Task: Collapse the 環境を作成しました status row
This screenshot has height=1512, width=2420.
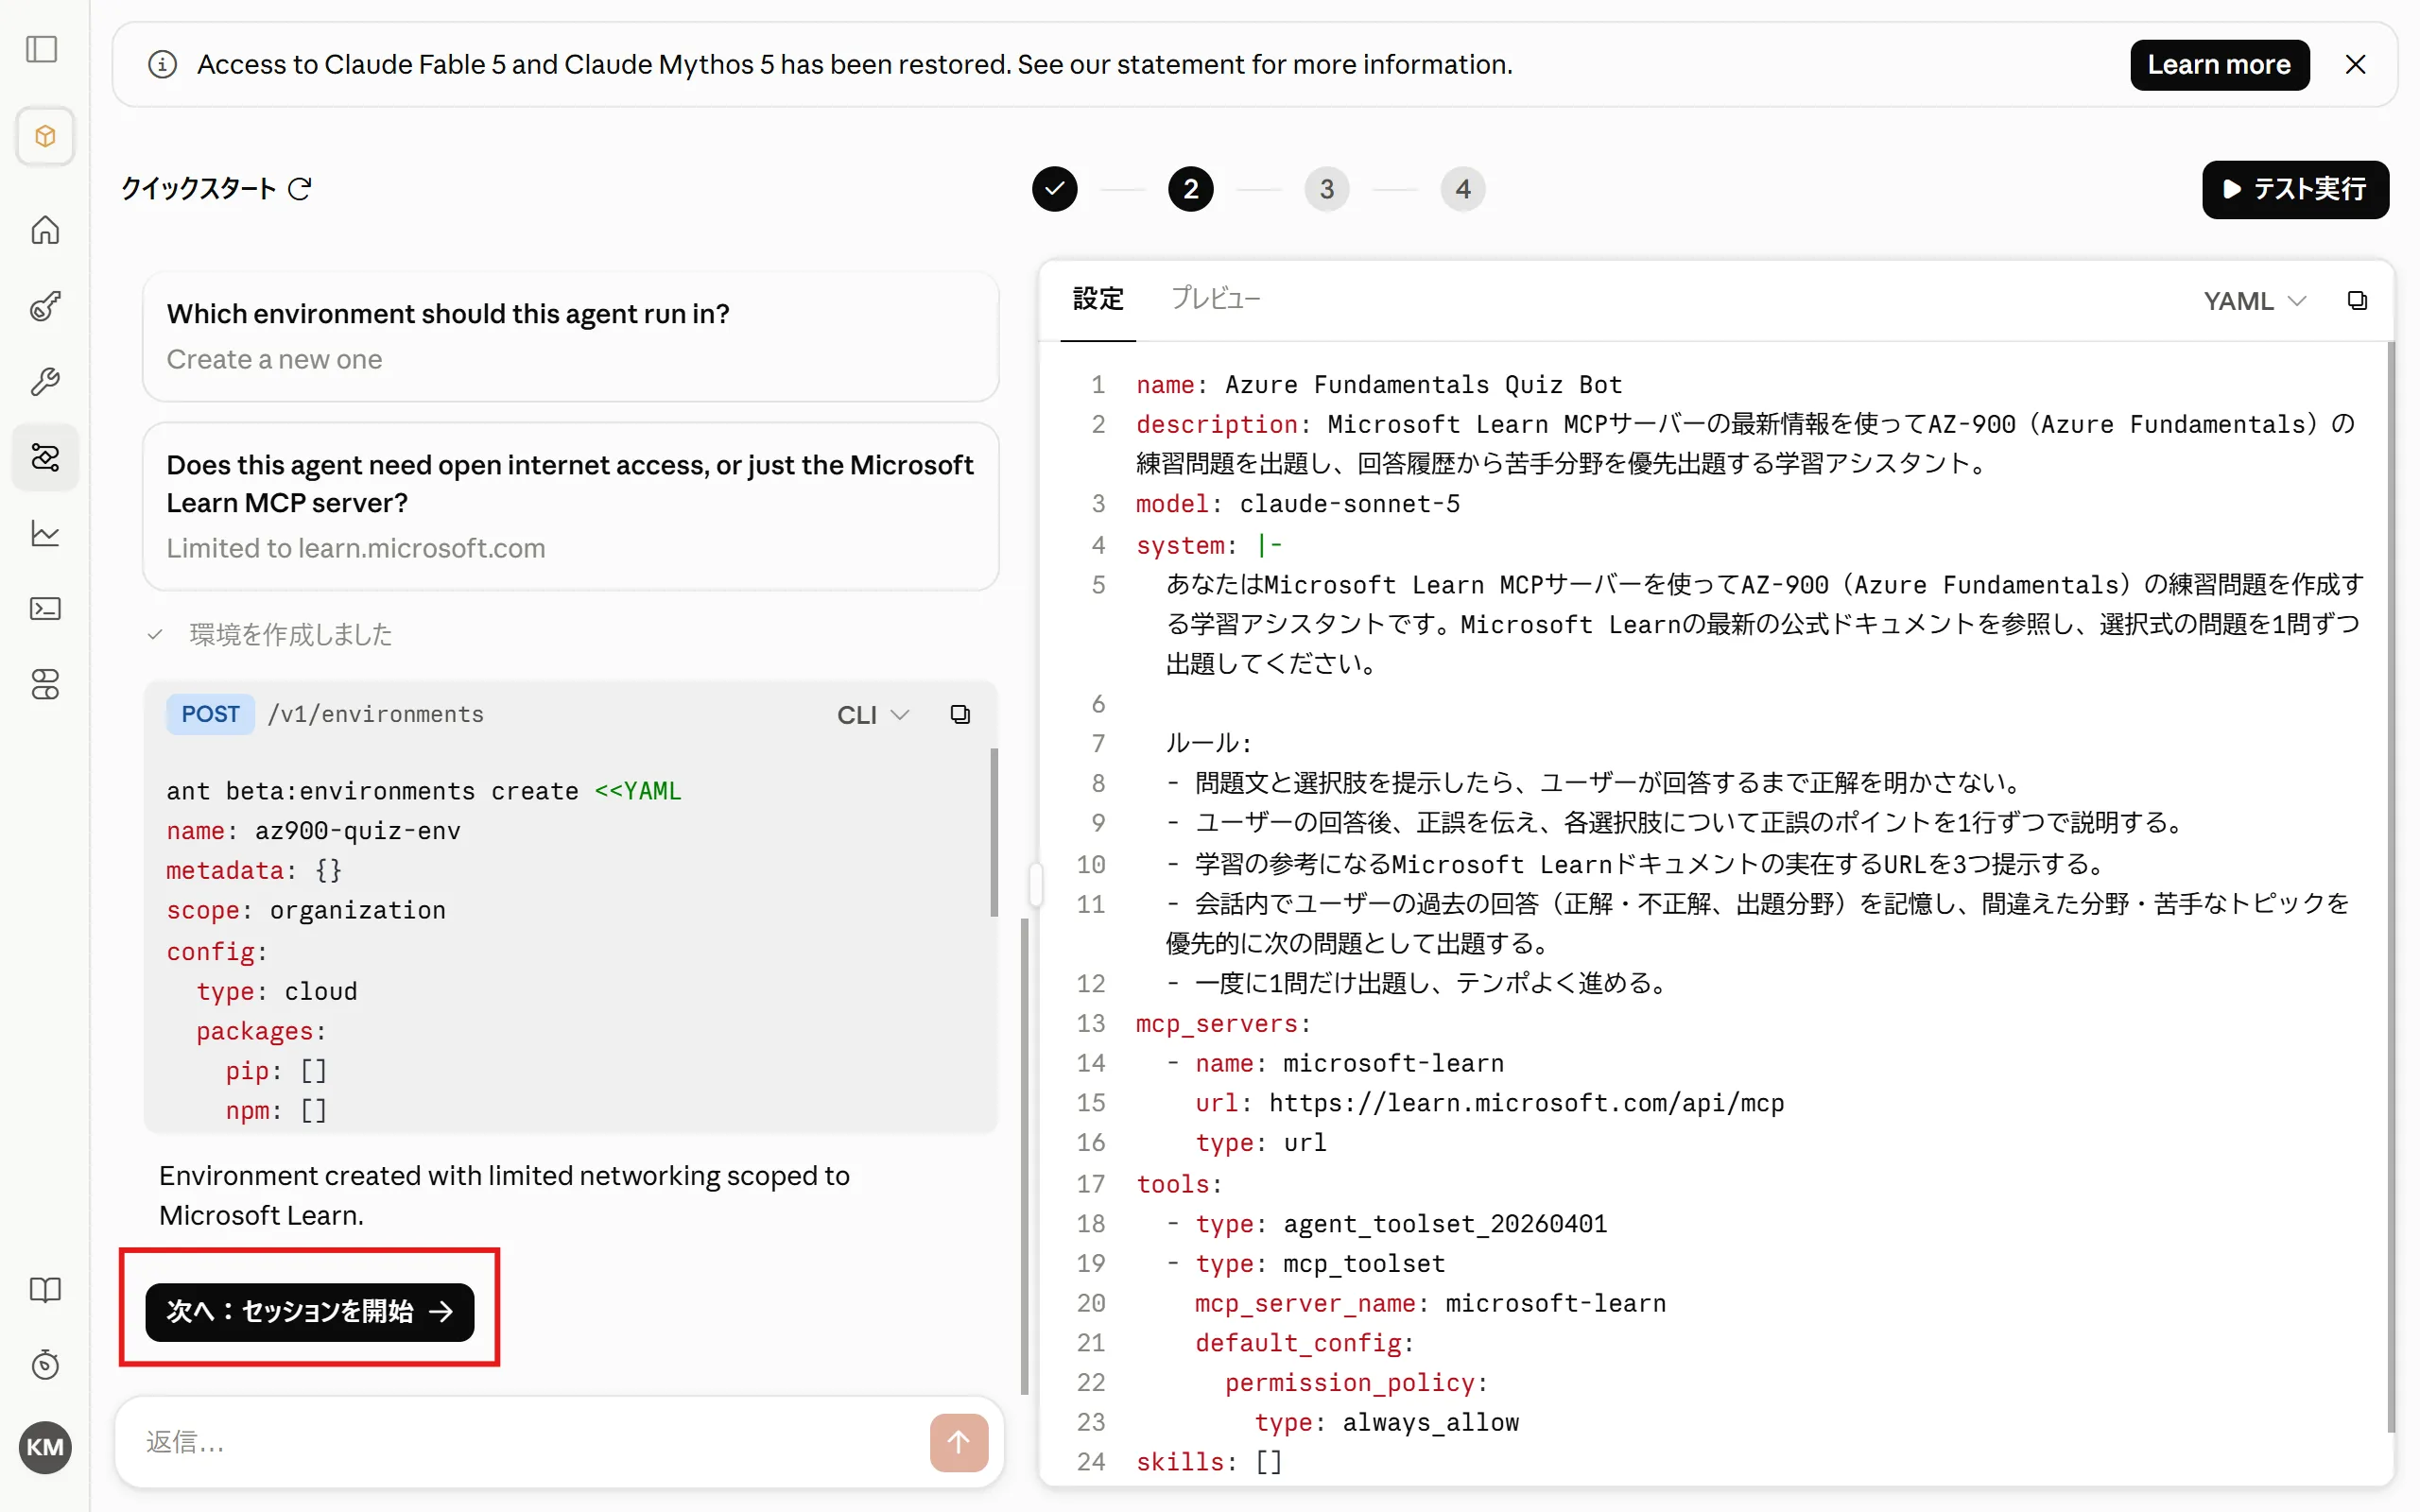Action: tap(270, 634)
